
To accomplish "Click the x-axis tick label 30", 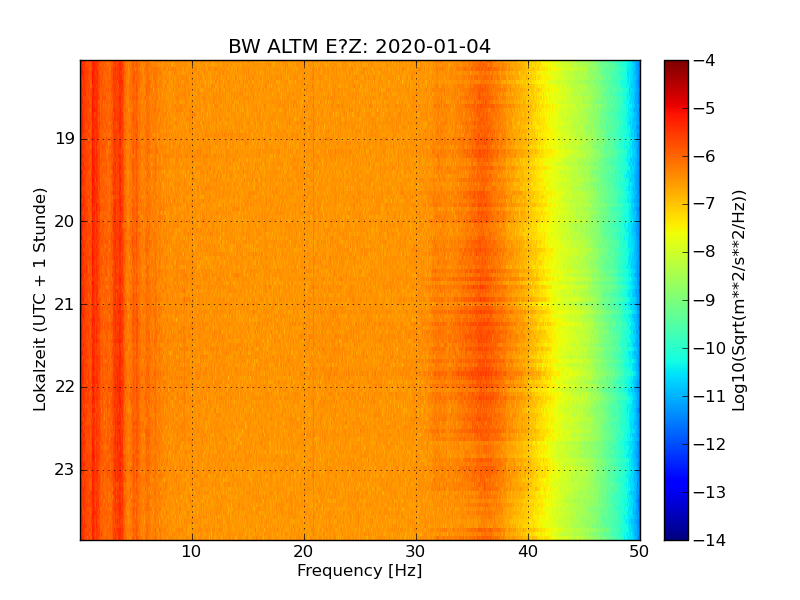I will click(x=416, y=552).
